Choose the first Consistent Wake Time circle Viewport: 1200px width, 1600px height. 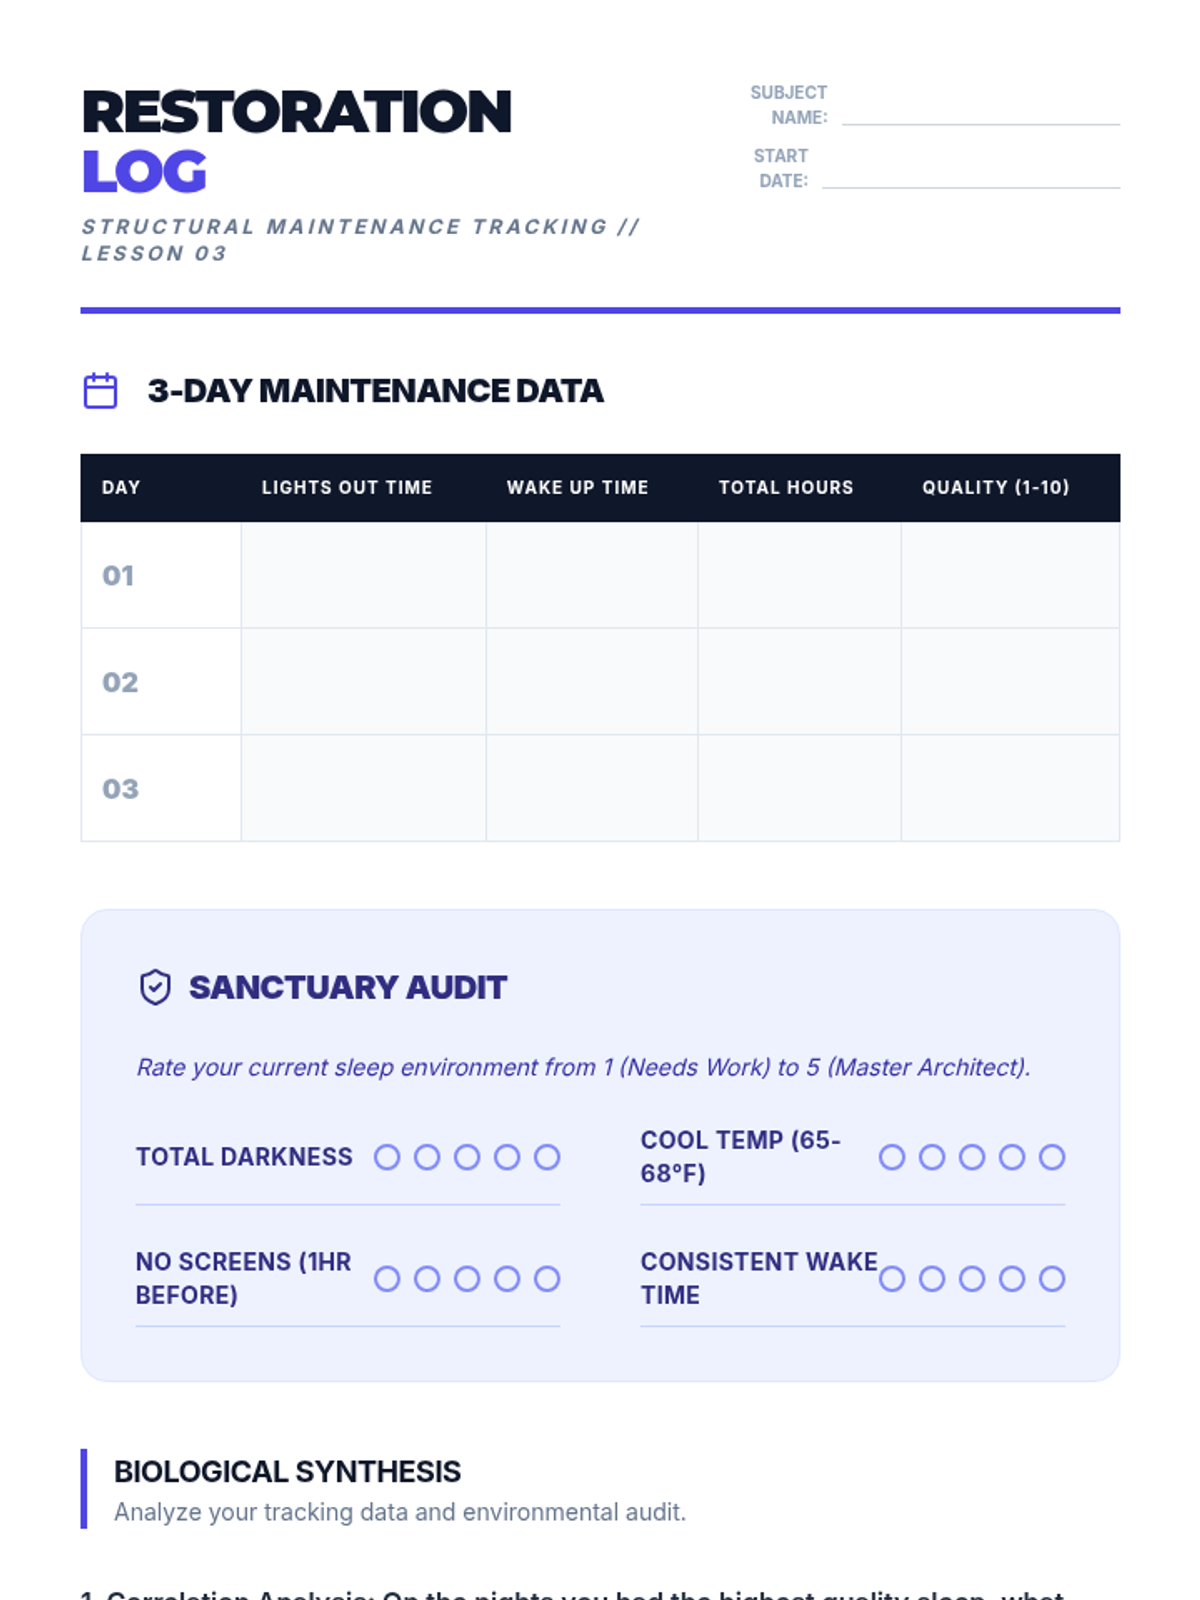892,1279
